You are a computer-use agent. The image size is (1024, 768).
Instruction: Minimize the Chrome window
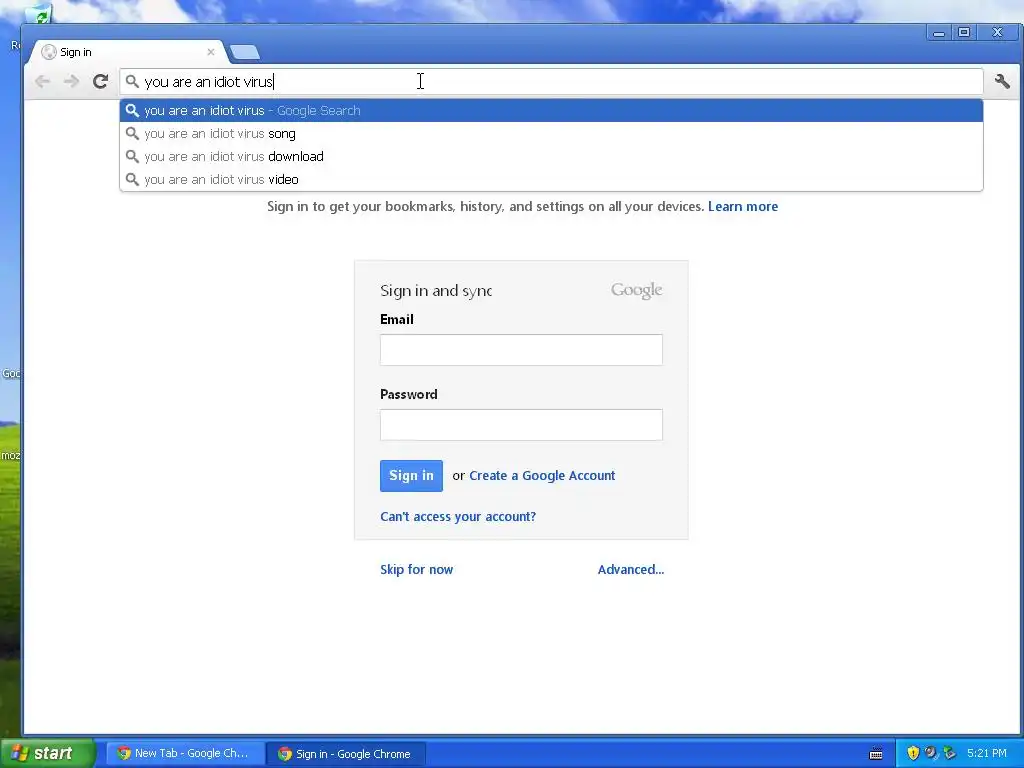pos(939,33)
